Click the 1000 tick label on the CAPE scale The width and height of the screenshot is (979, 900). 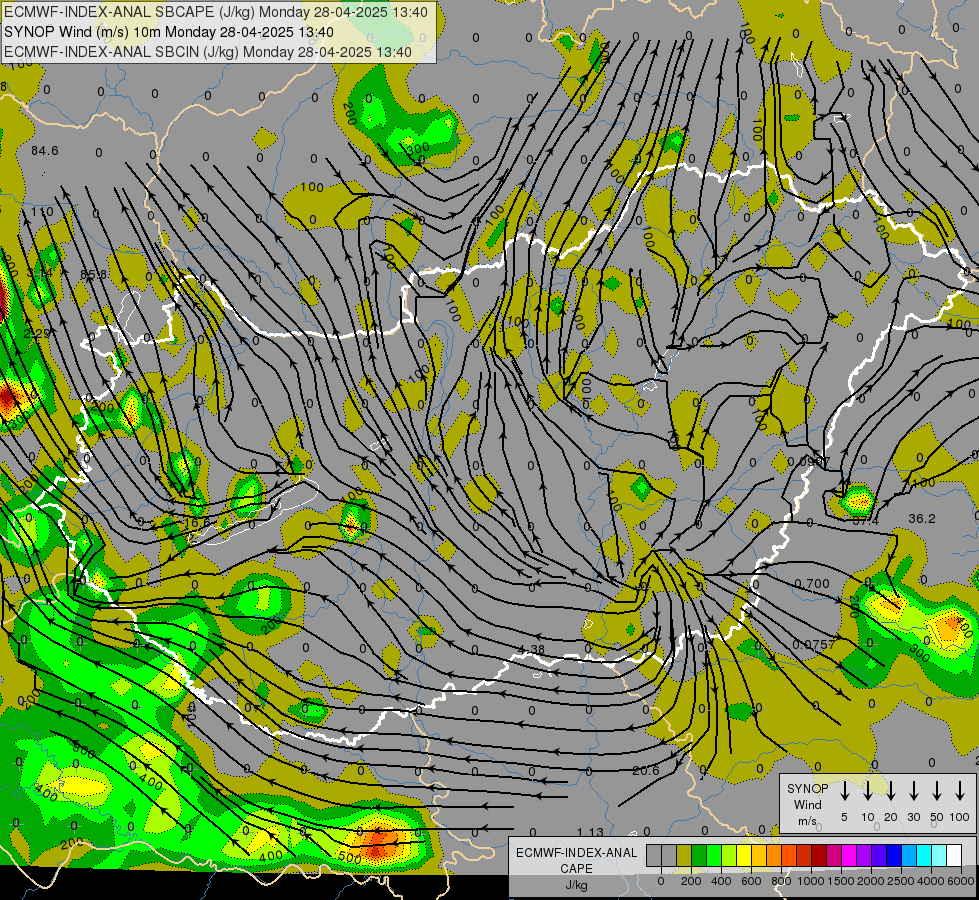[x=810, y=881]
